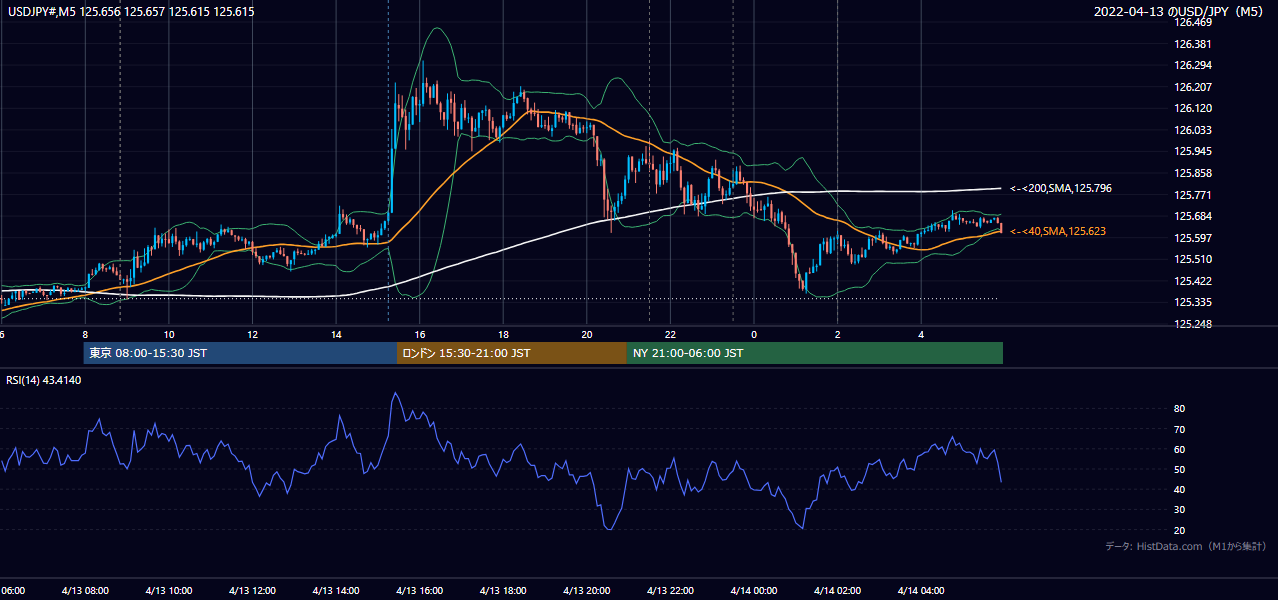Click the price axis value 126.294
This screenshot has width=1278, height=600.
1192,65
